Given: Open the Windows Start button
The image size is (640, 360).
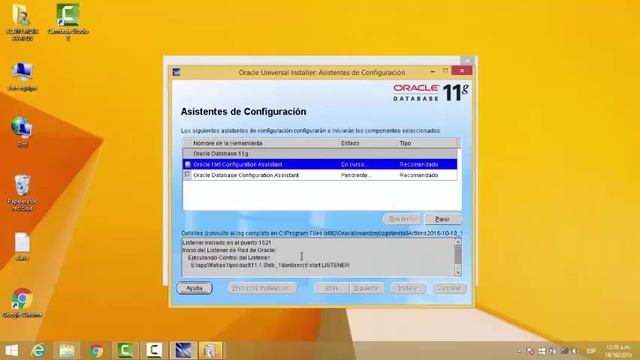Looking at the screenshot, I should coord(11,351).
